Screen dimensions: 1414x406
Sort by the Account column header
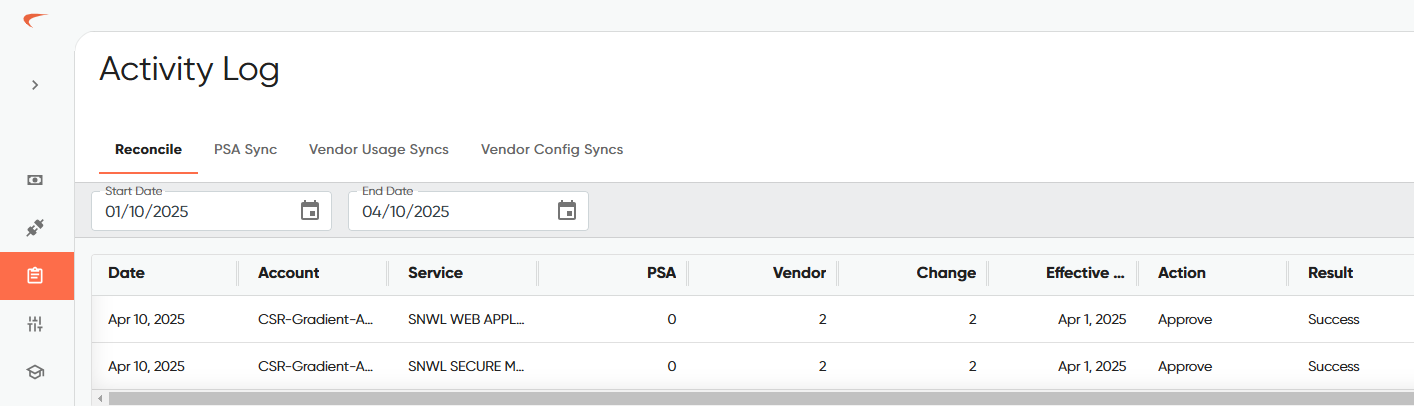(289, 273)
